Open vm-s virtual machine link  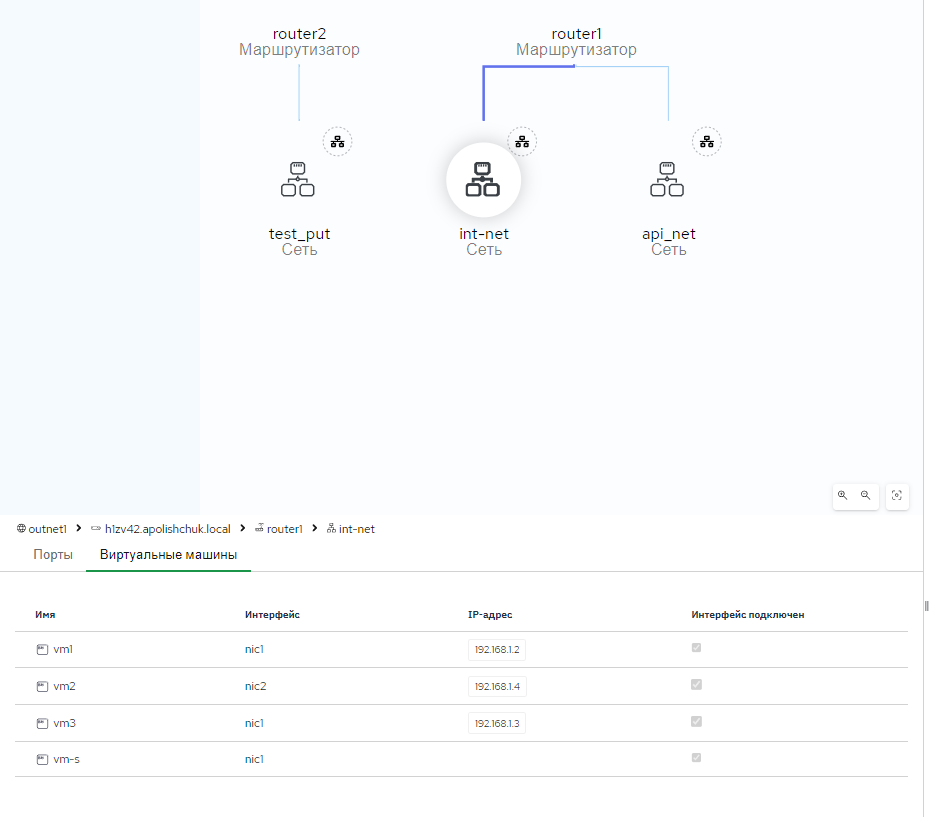[x=66, y=760]
